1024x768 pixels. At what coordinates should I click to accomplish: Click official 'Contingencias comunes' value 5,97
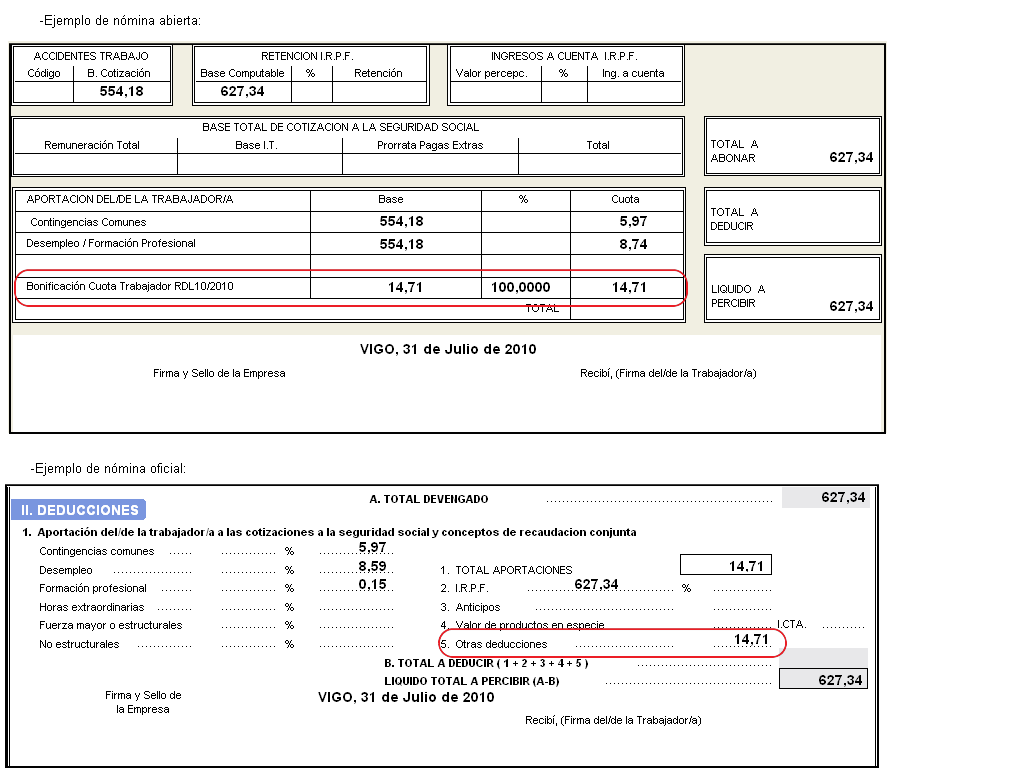(372, 547)
